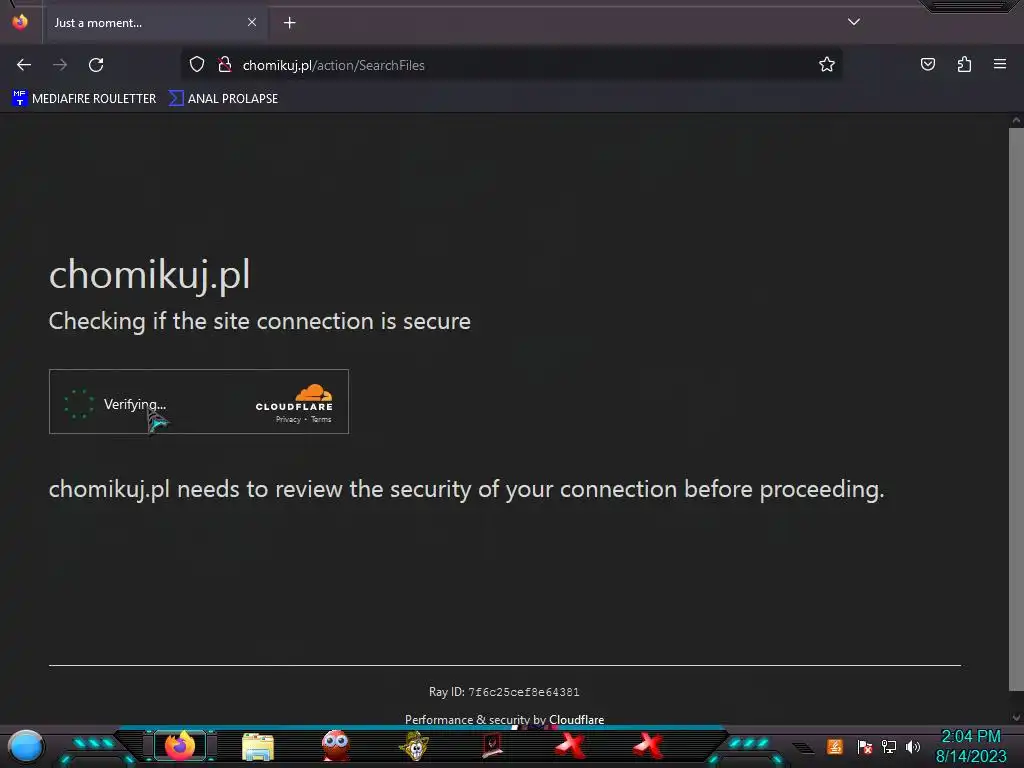Go back to the previous page
The image size is (1024, 768).
[24, 65]
